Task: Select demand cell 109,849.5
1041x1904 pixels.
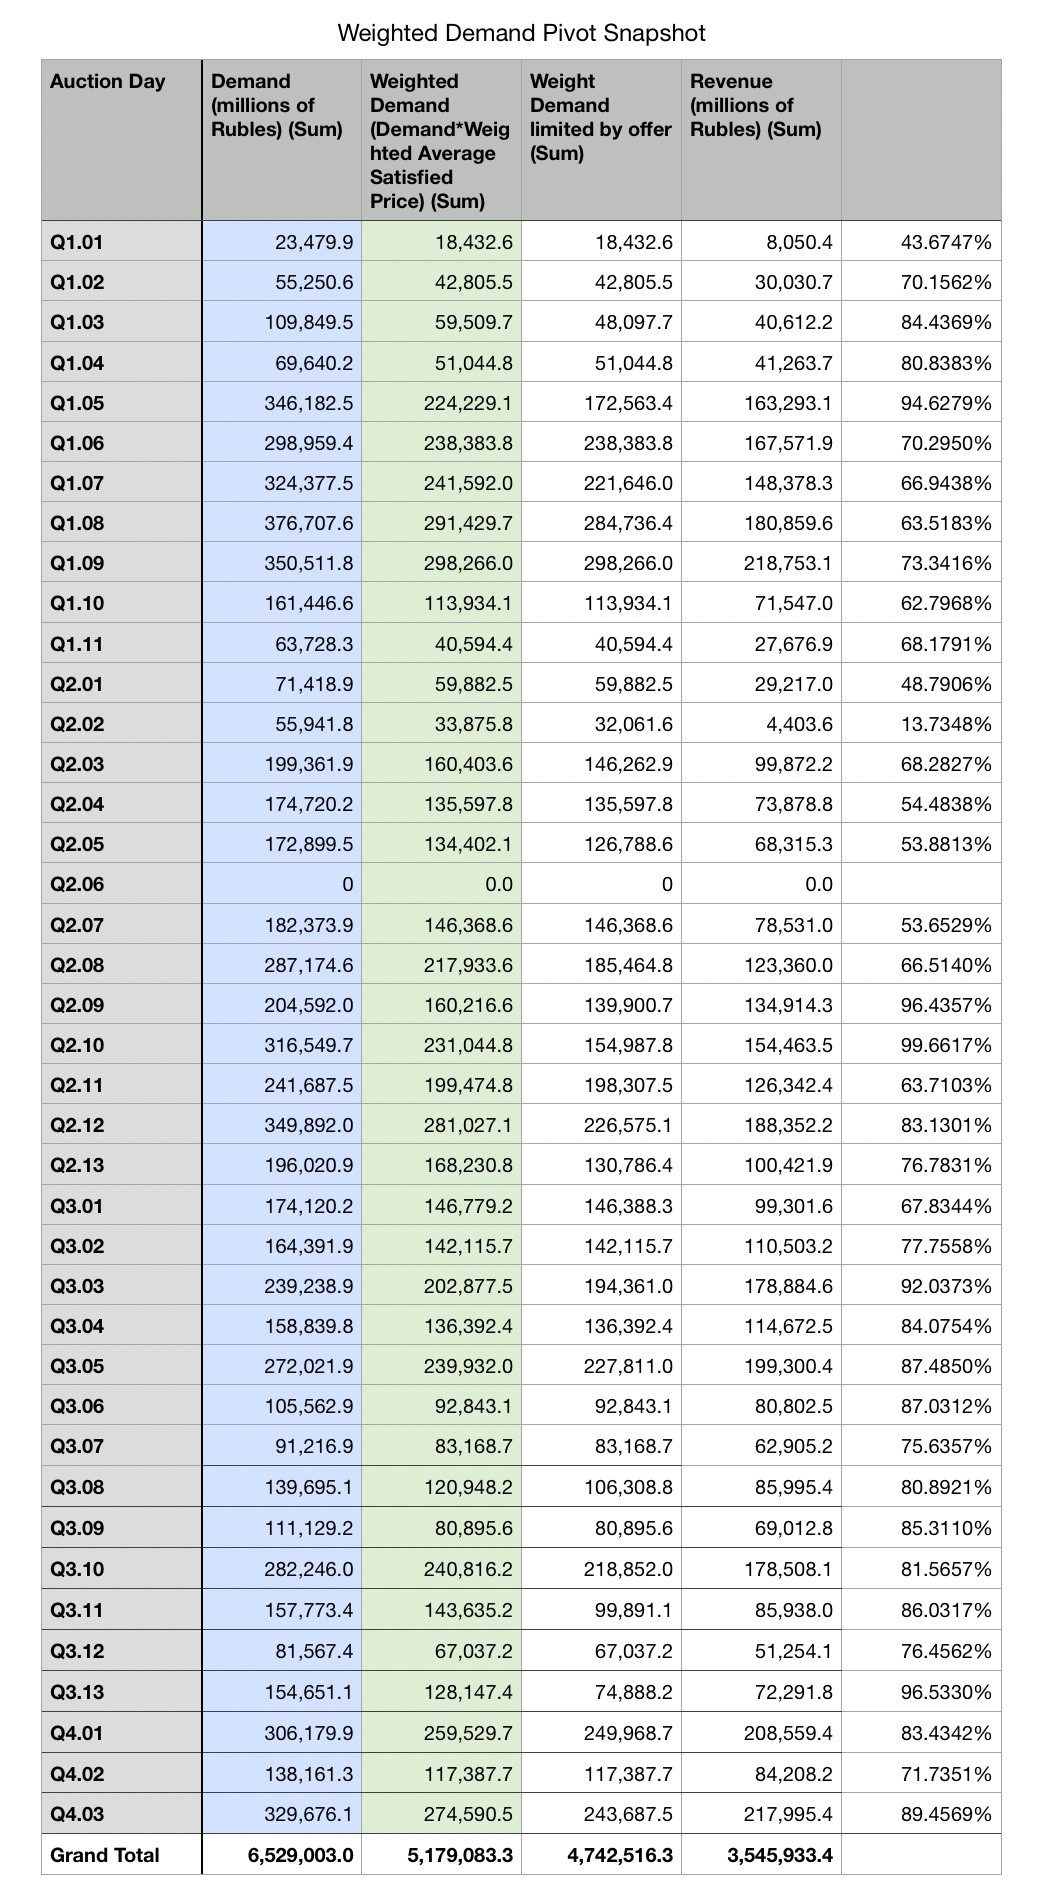Action: 282,322
